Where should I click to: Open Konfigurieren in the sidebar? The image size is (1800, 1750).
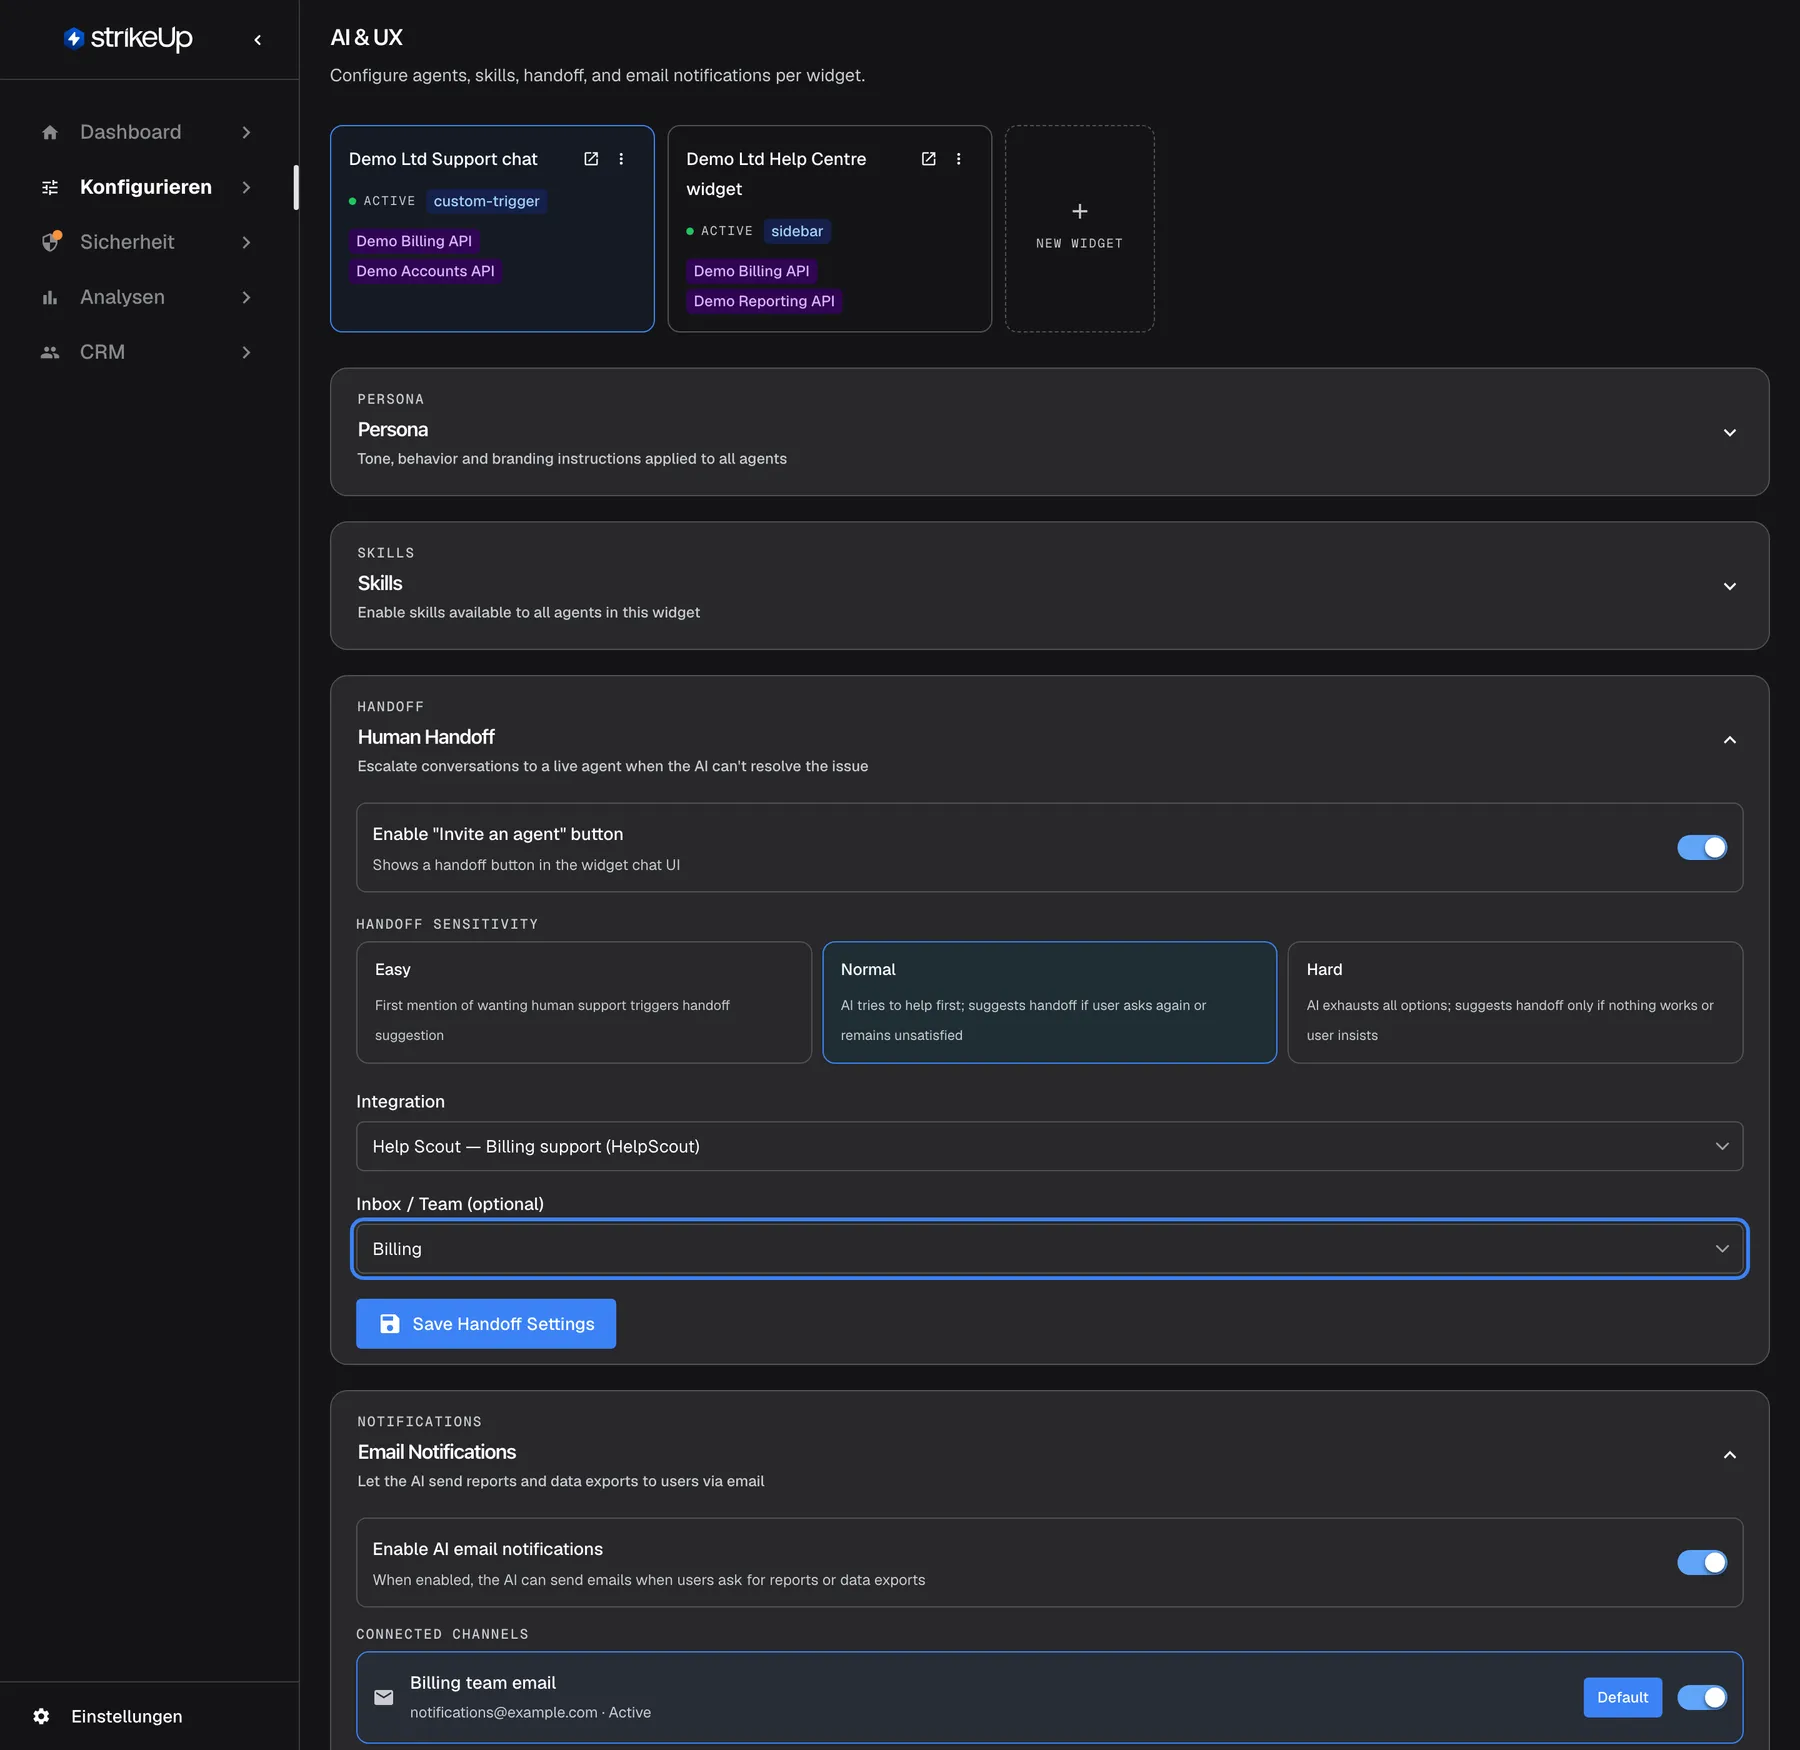pyautogui.click(x=146, y=187)
